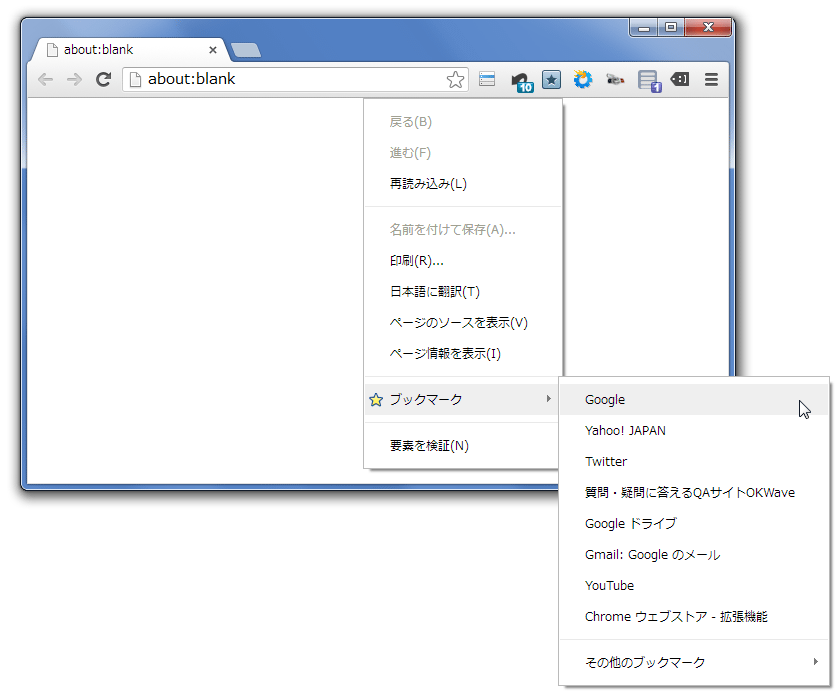Select ページ情報を表示(I)
The width and height of the screenshot is (839, 696).
click(x=463, y=354)
